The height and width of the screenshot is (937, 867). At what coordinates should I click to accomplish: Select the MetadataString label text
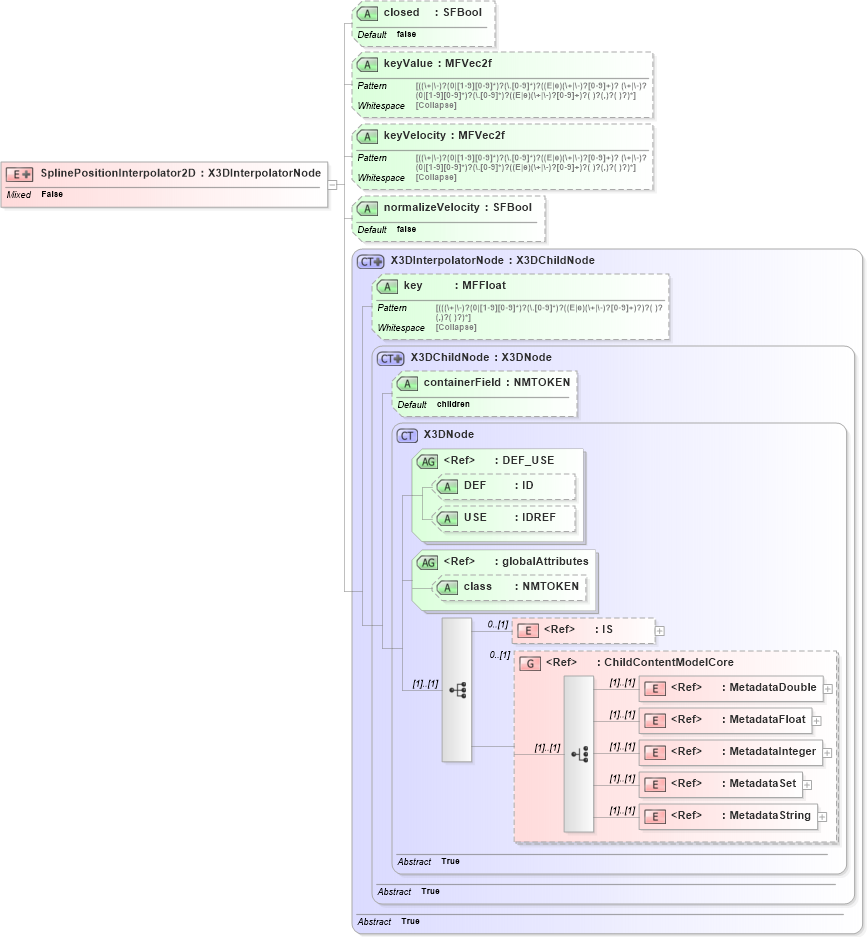coord(770,816)
